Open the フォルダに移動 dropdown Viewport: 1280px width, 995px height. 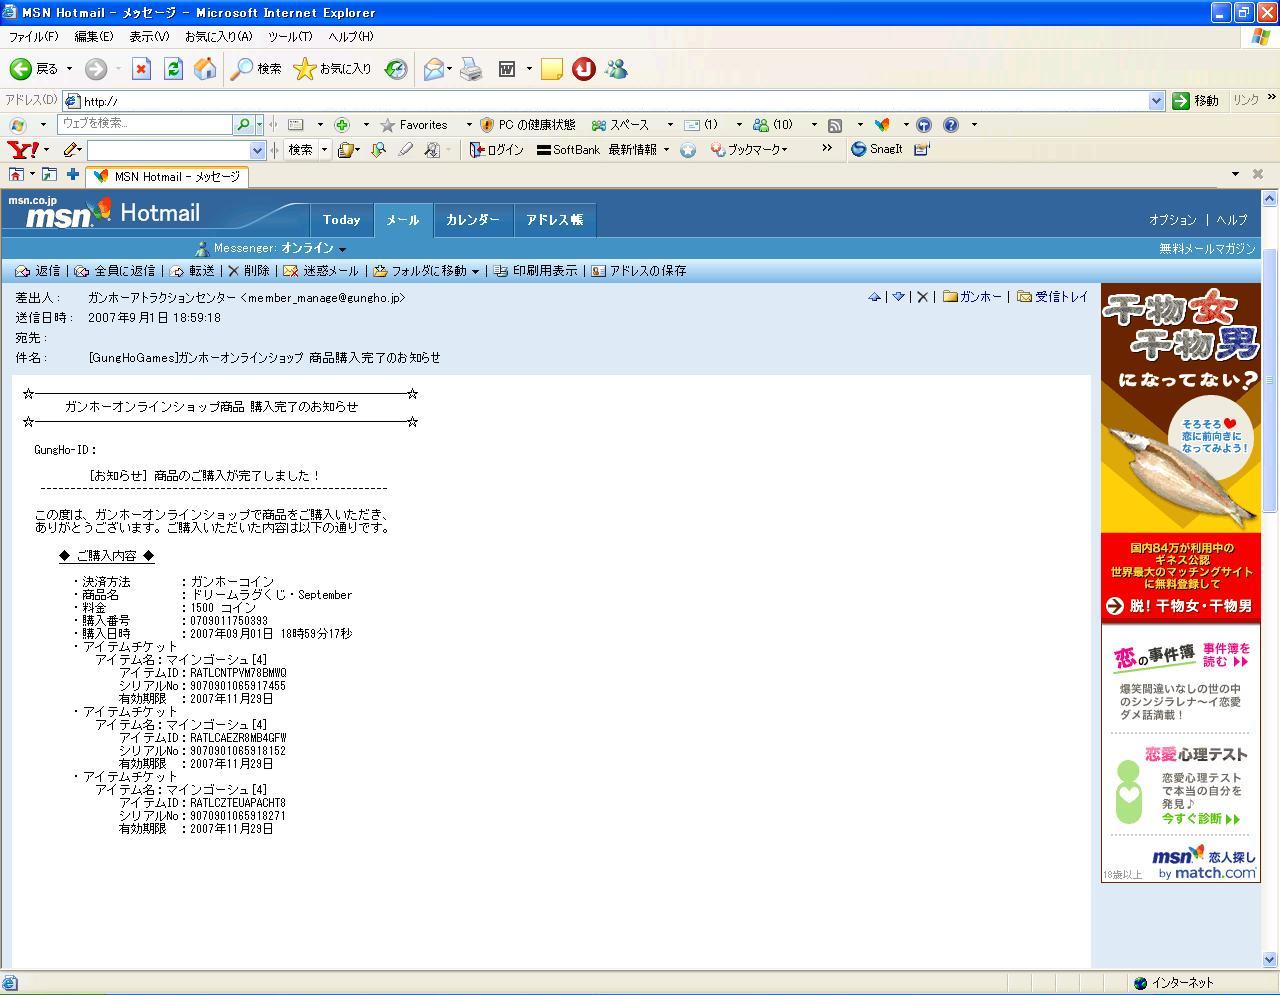click(x=475, y=271)
